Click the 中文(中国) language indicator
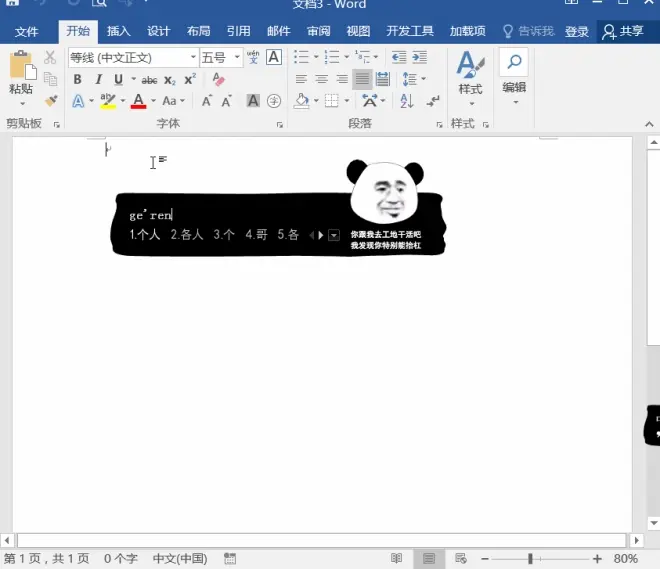 [x=180, y=558]
